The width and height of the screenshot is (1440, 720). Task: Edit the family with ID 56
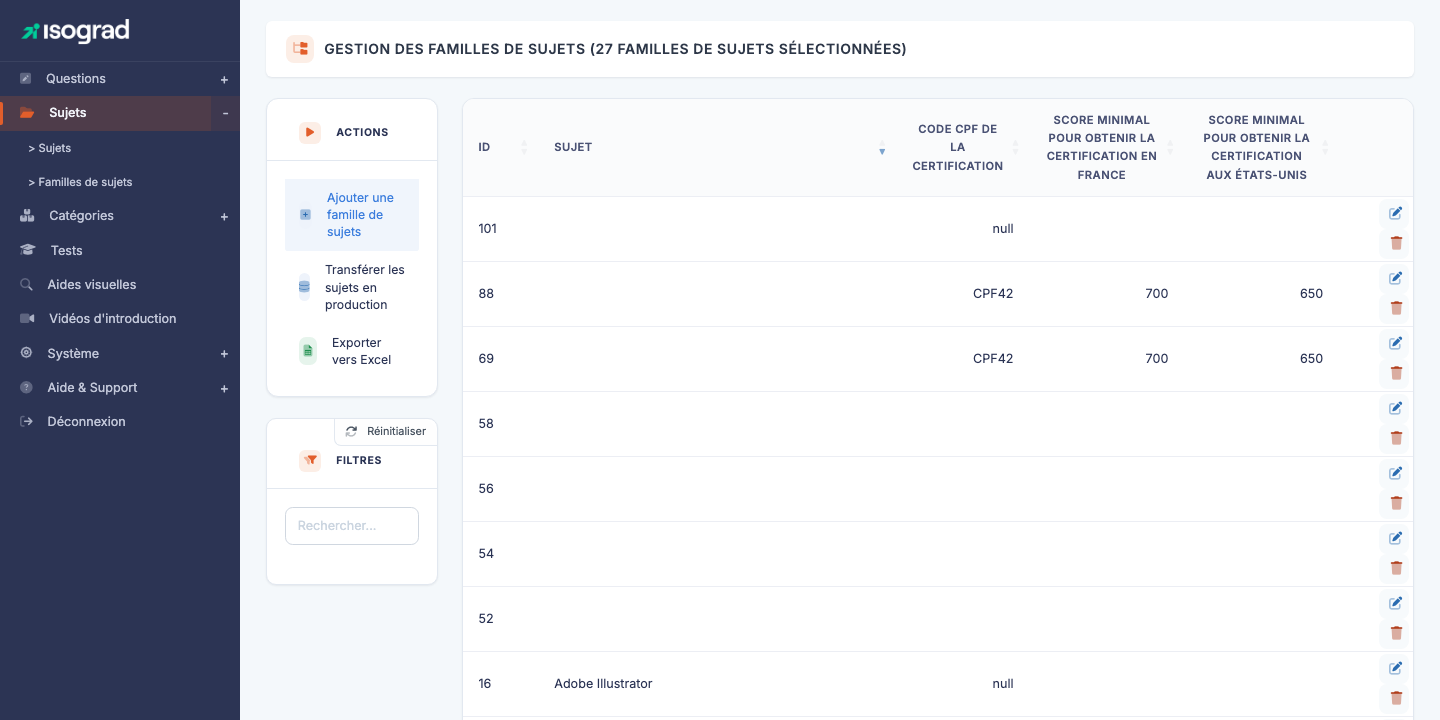(x=1396, y=473)
